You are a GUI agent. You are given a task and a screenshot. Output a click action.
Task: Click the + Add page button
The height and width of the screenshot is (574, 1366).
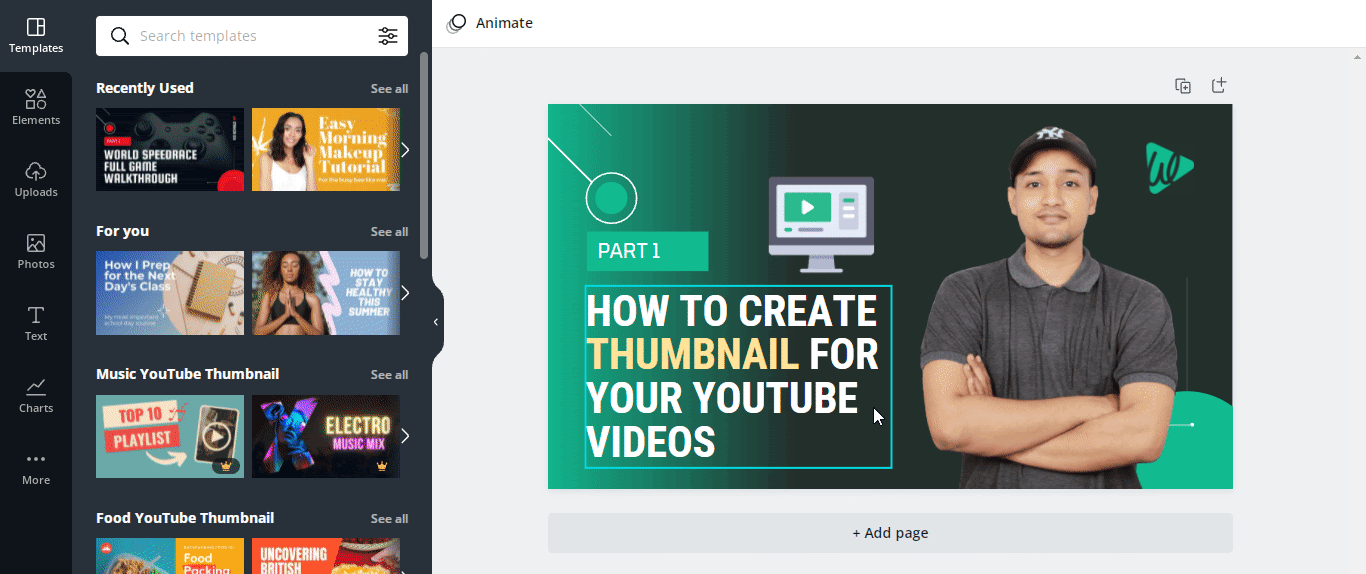point(890,533)
